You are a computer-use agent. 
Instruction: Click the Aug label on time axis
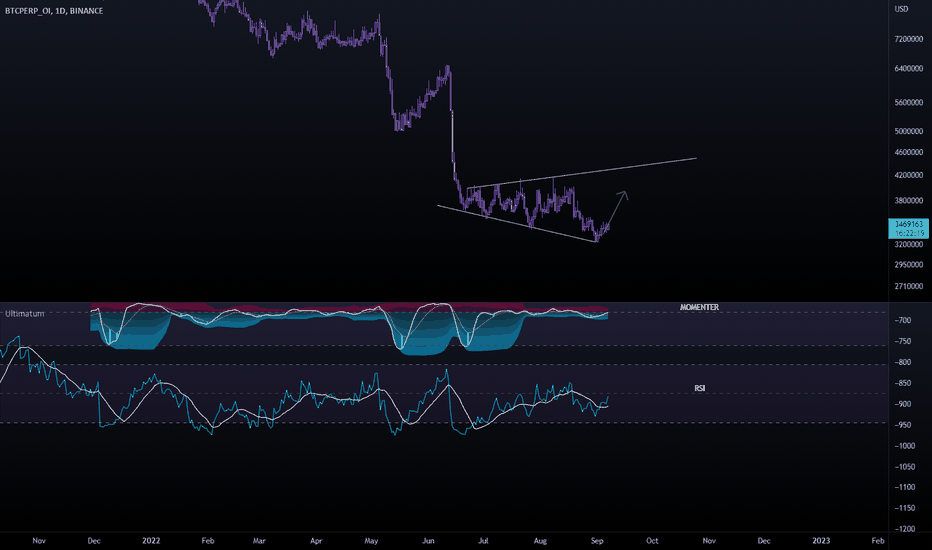click(540, 540)
